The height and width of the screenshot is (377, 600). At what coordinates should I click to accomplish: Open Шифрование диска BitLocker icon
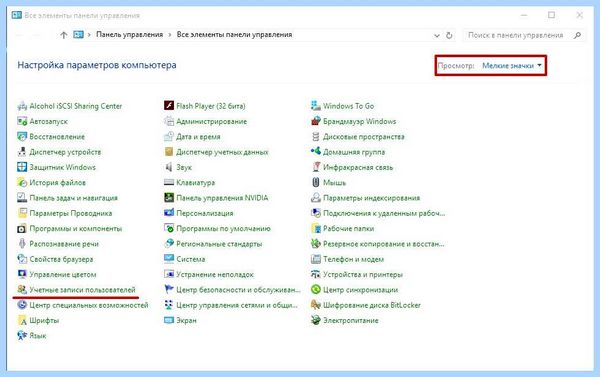point(316,305)
